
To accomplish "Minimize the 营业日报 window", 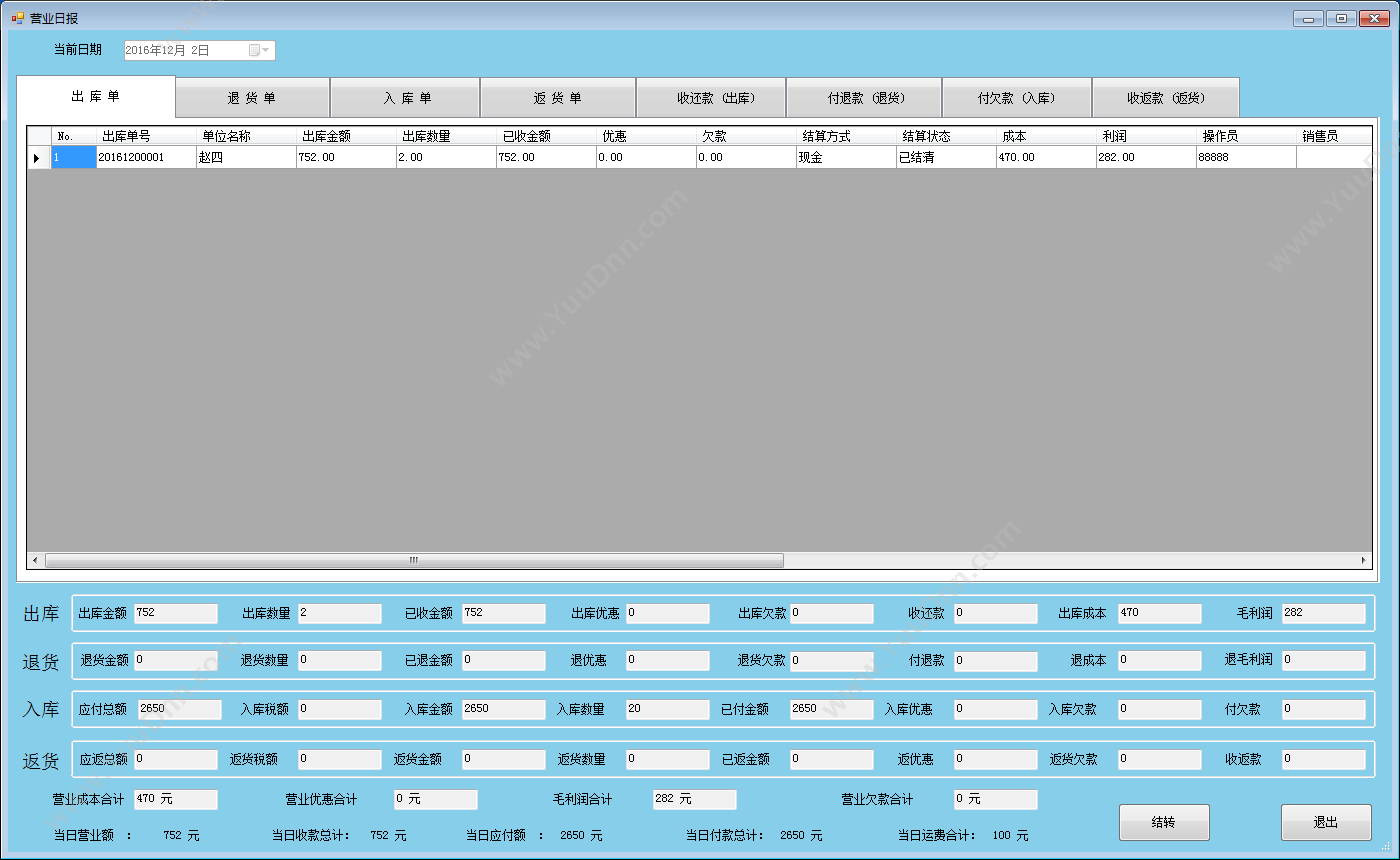I will point(1307,18).
